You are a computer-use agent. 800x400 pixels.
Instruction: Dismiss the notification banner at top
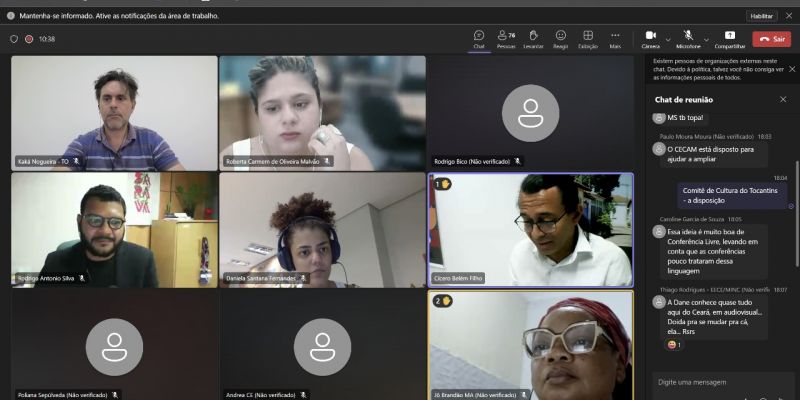pos(788,16)
